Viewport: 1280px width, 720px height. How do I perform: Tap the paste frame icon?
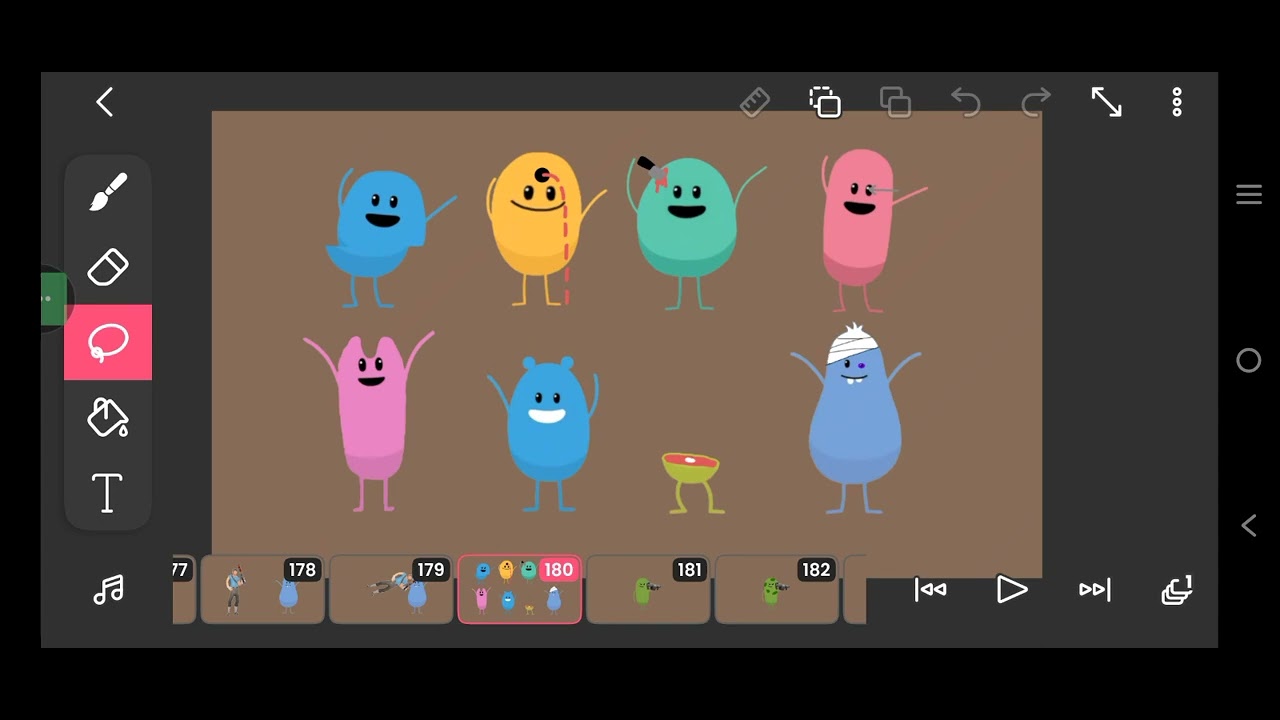tap(895, 102)
